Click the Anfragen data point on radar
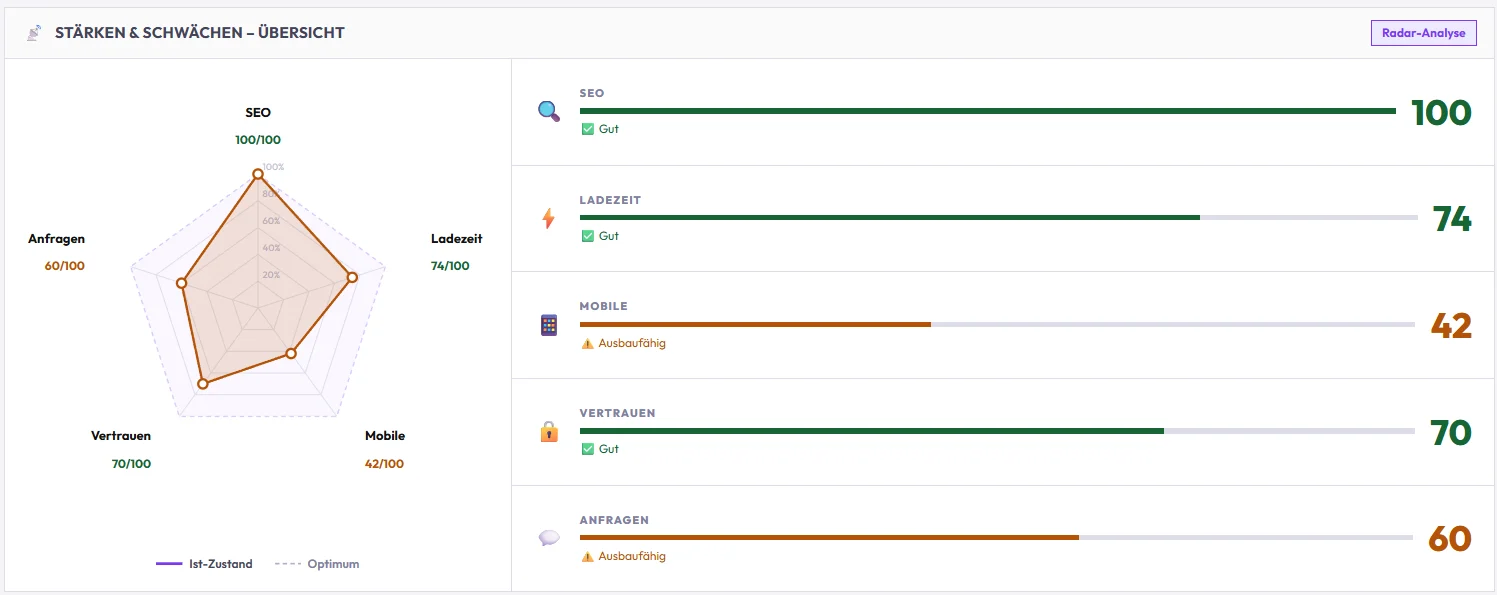This screenshot has width=1497, height=595. pyautogui.click(x=181, y=284)
